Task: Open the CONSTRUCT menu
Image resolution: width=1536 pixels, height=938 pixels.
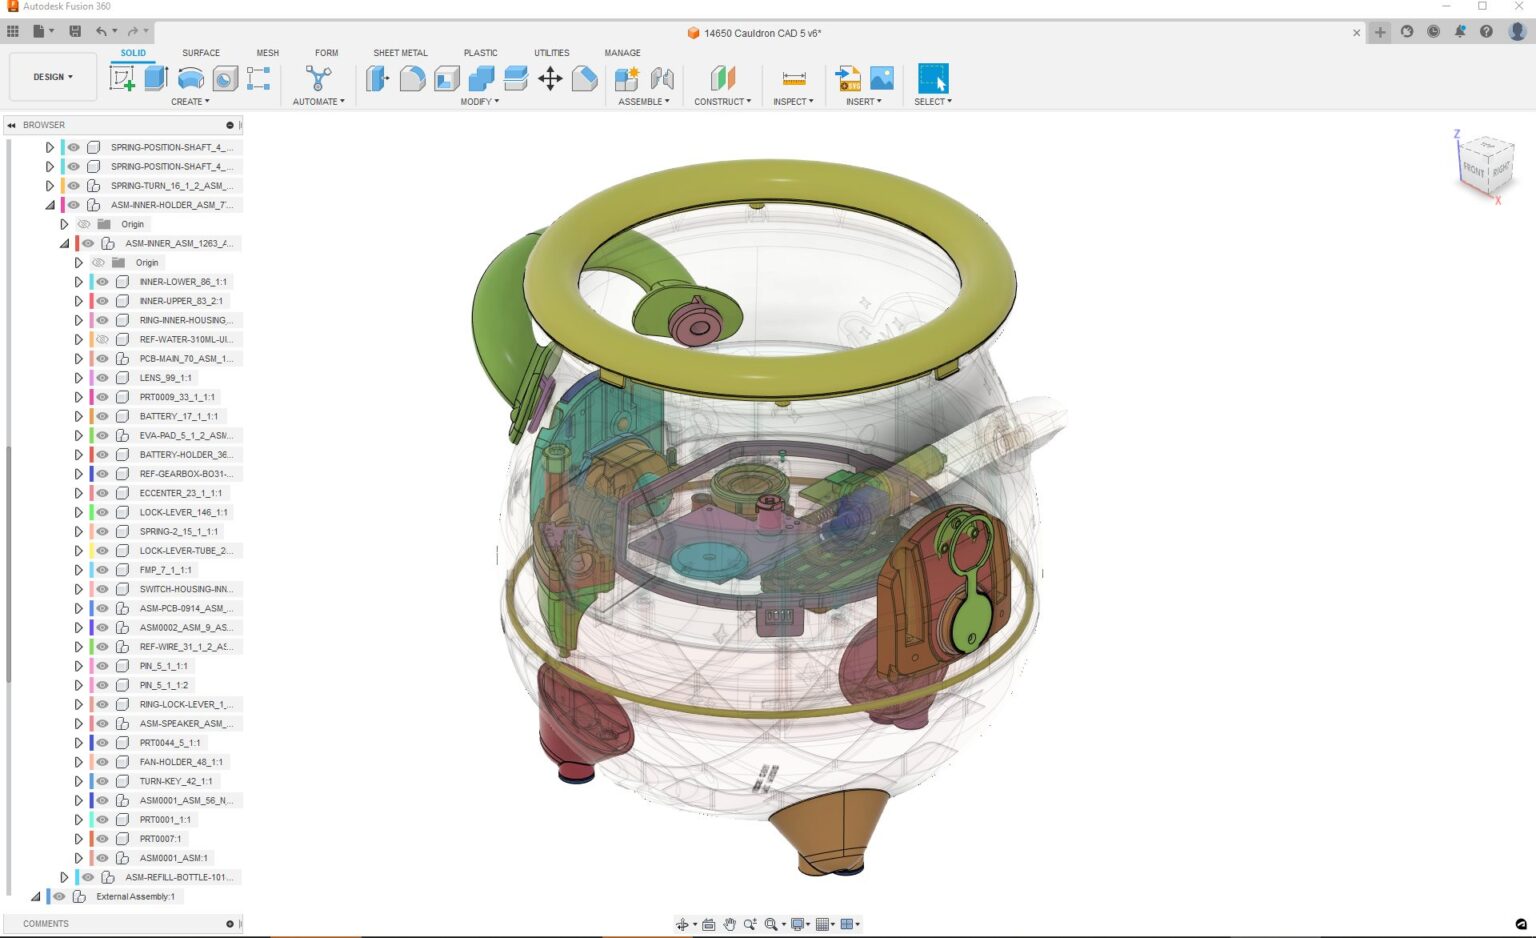Action: (722, 102)
